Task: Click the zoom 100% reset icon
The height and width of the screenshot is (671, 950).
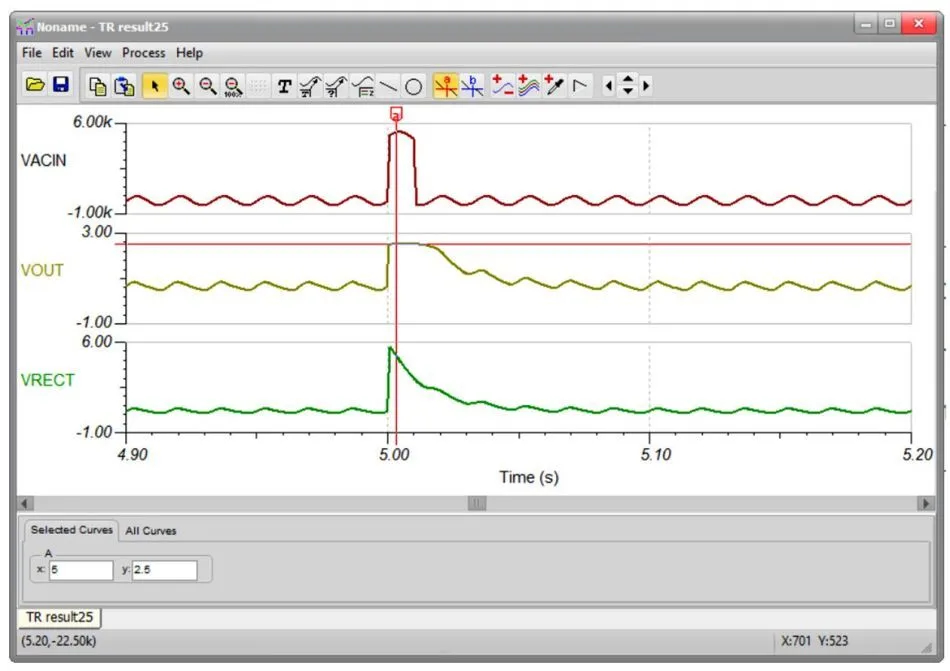Action: (233, 86)
